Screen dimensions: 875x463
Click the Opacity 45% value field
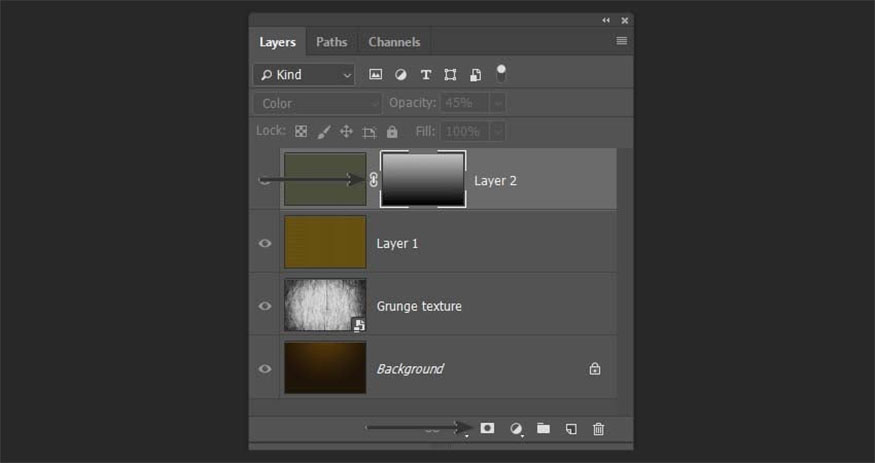tap(465, 103)
